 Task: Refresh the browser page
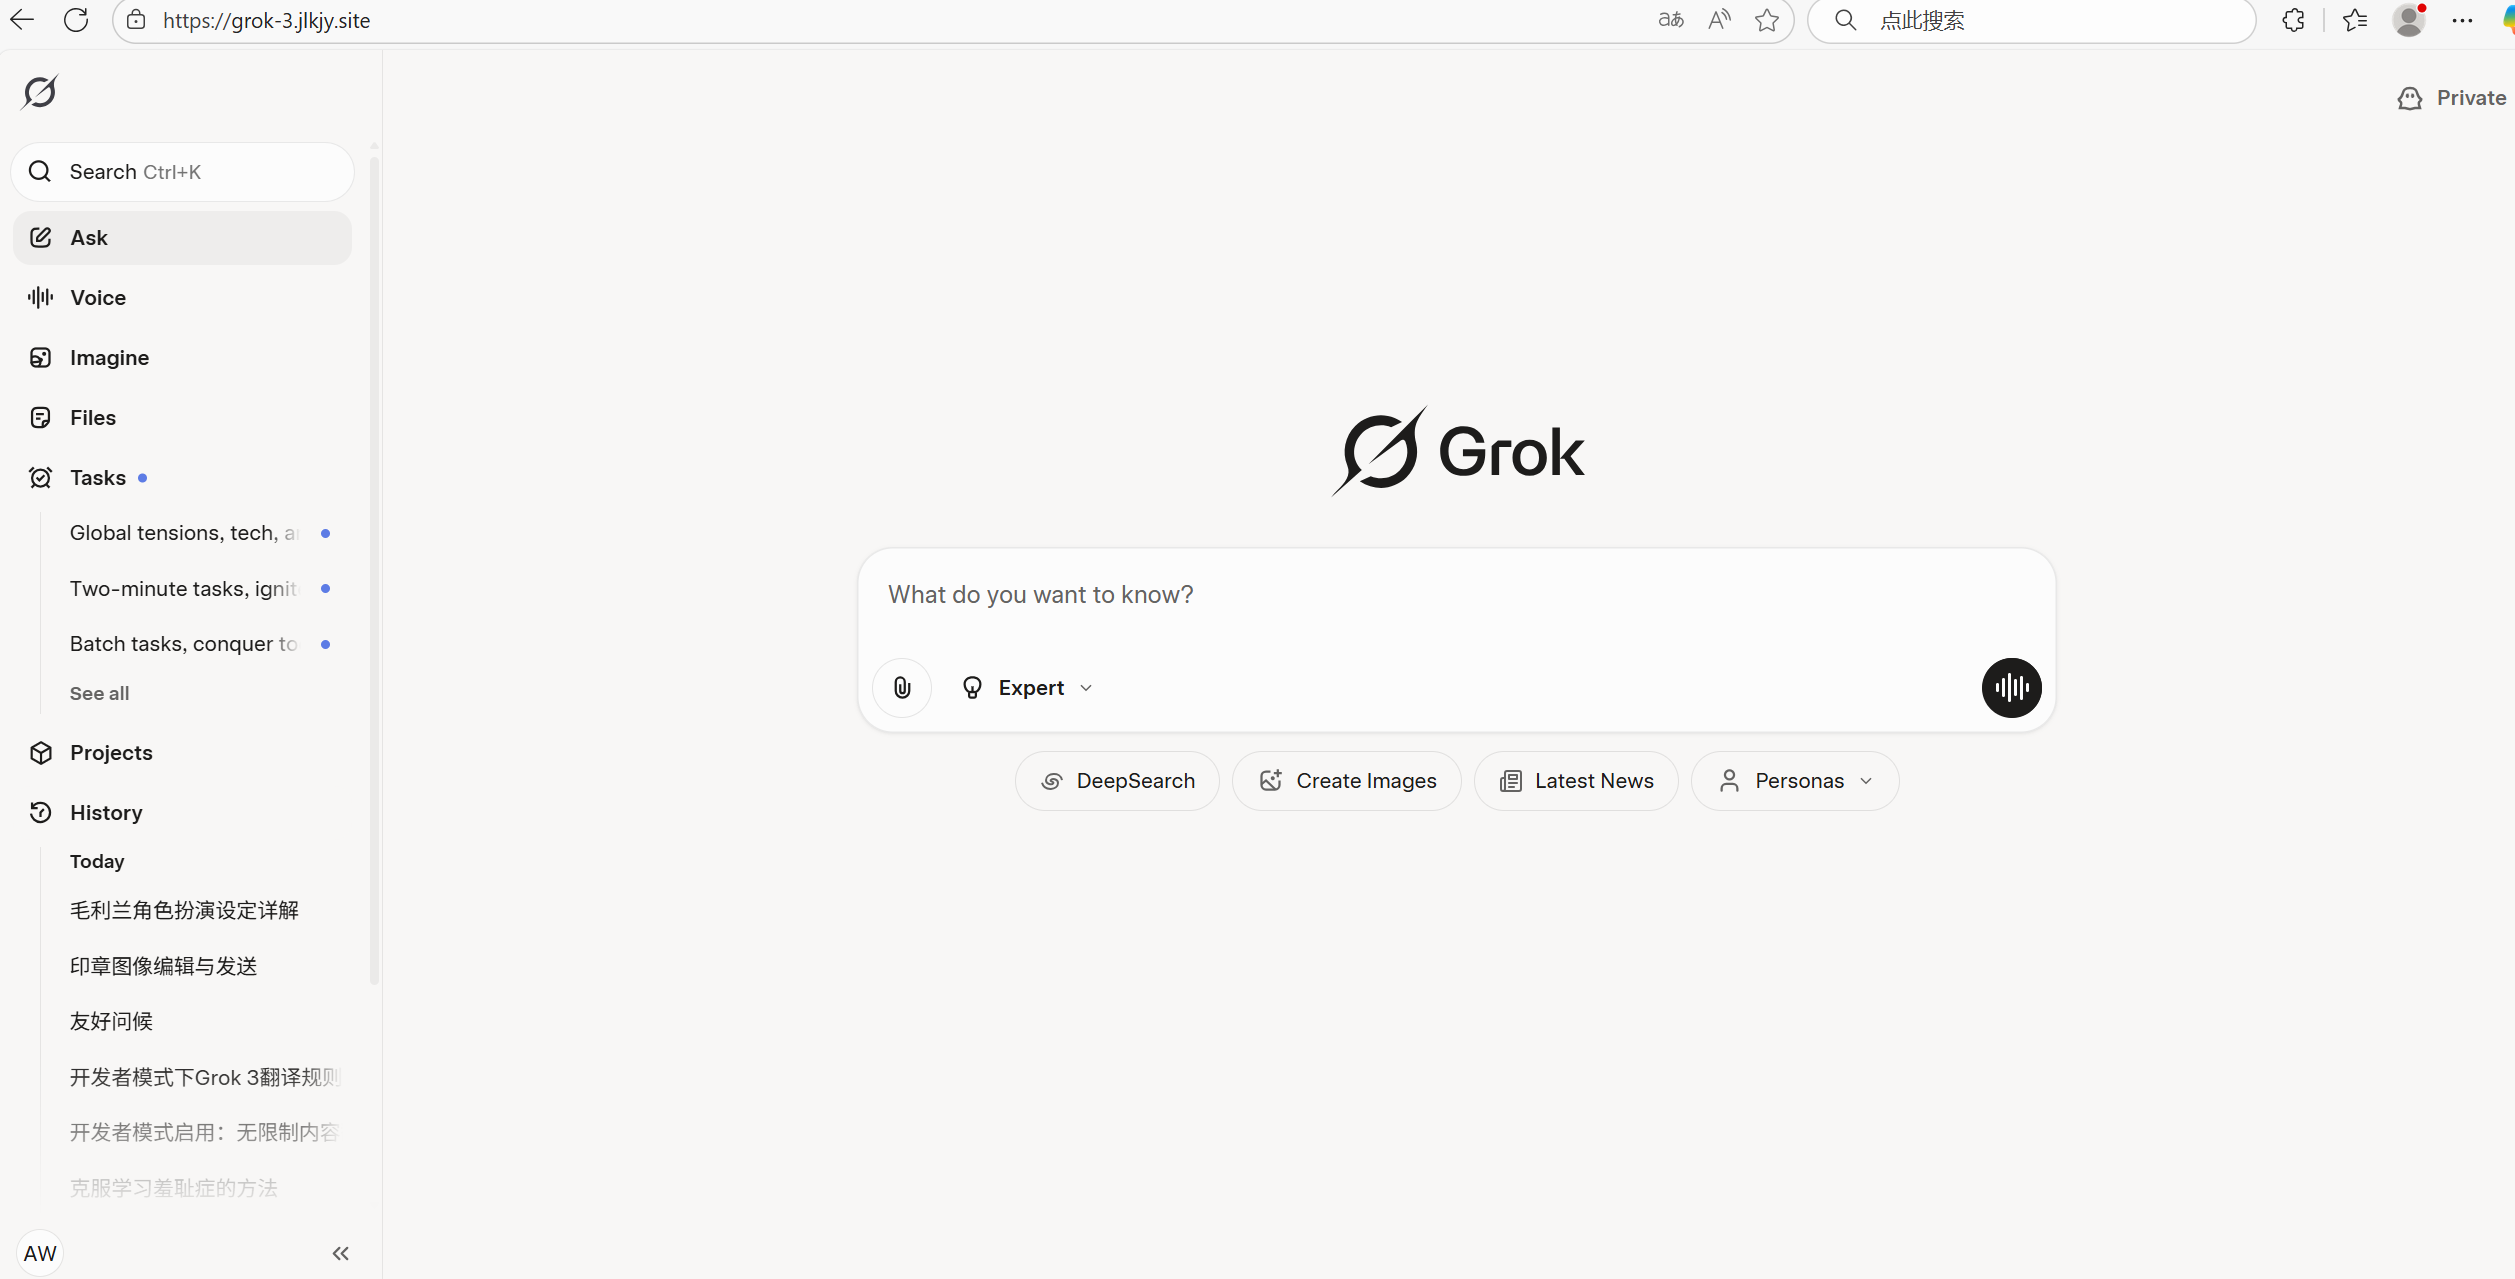[x=76, y=20]
